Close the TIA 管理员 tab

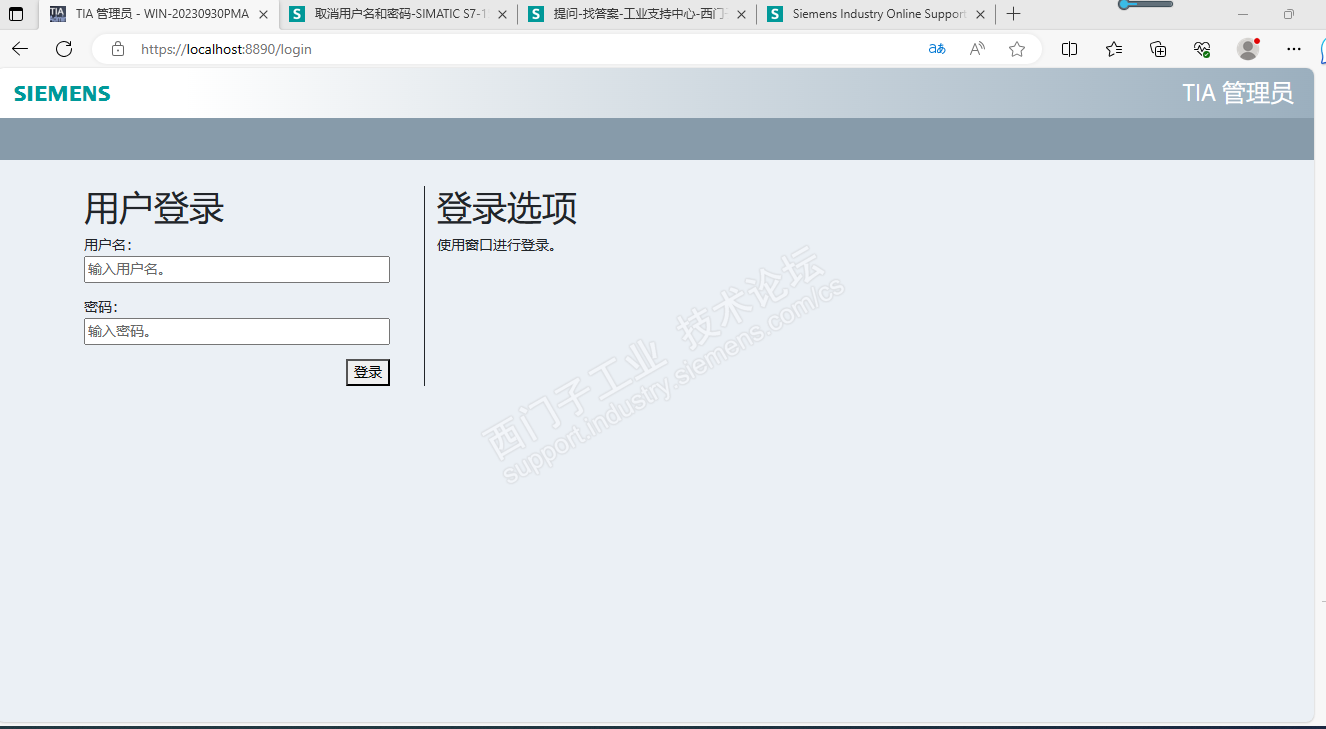click(x=263, y=15)
